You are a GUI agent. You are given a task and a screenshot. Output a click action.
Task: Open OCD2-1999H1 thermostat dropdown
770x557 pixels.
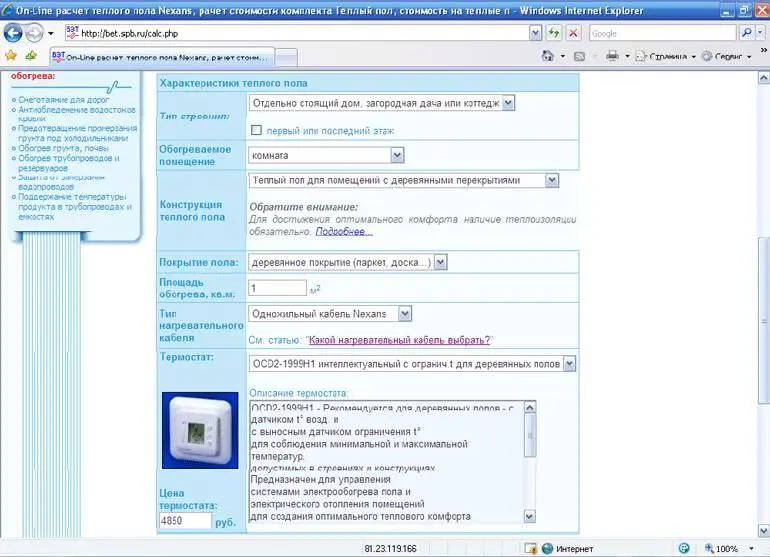click(412, 364)
